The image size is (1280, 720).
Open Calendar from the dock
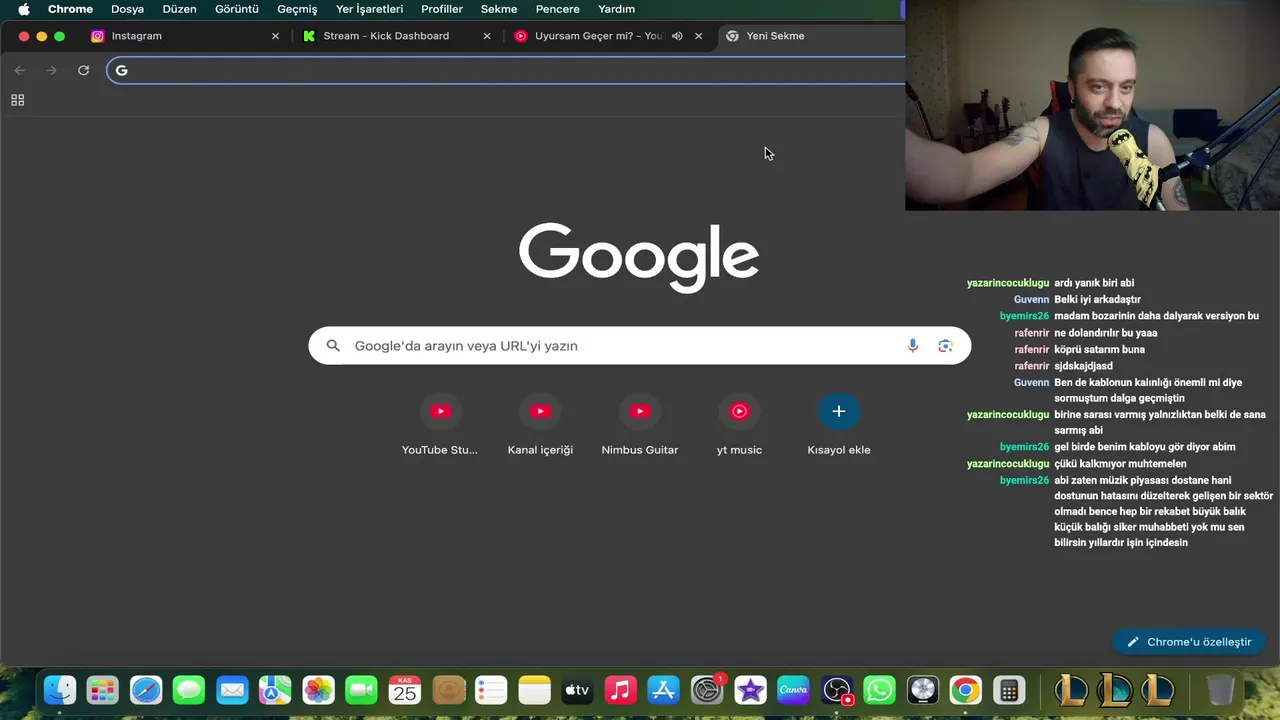pos(405,690)
